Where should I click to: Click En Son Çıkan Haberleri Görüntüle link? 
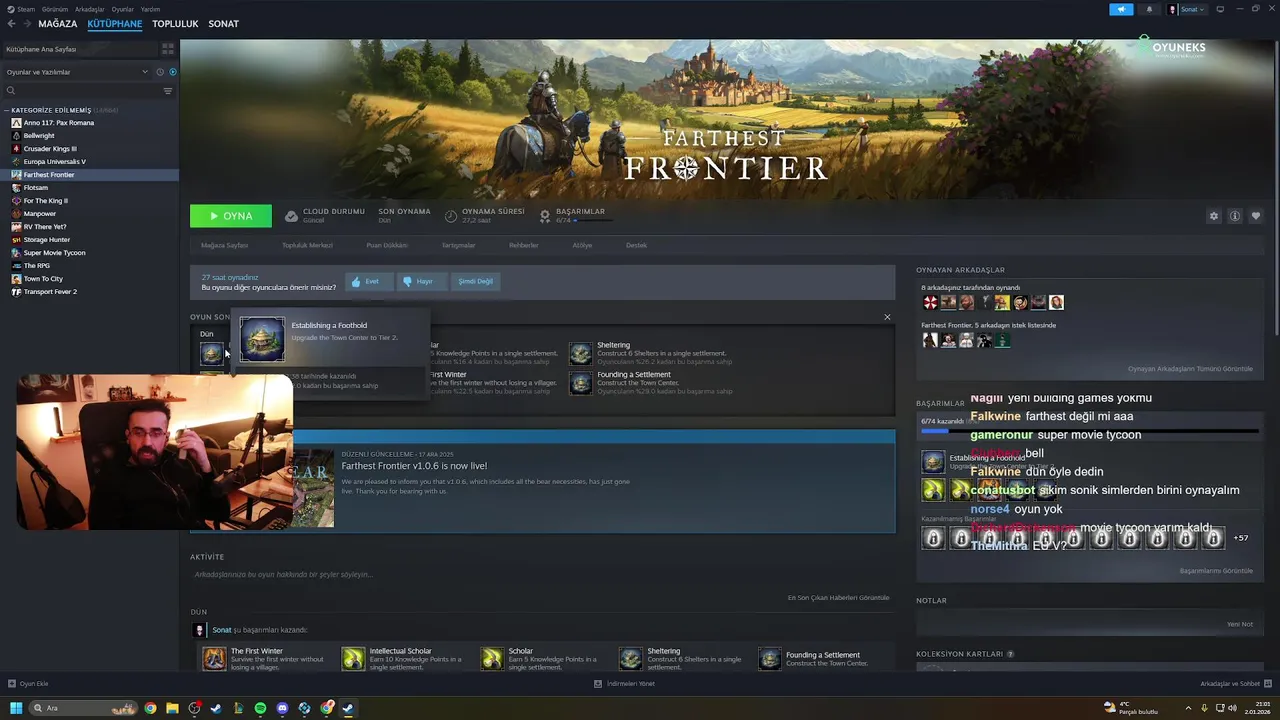click(x=838, y=598)
